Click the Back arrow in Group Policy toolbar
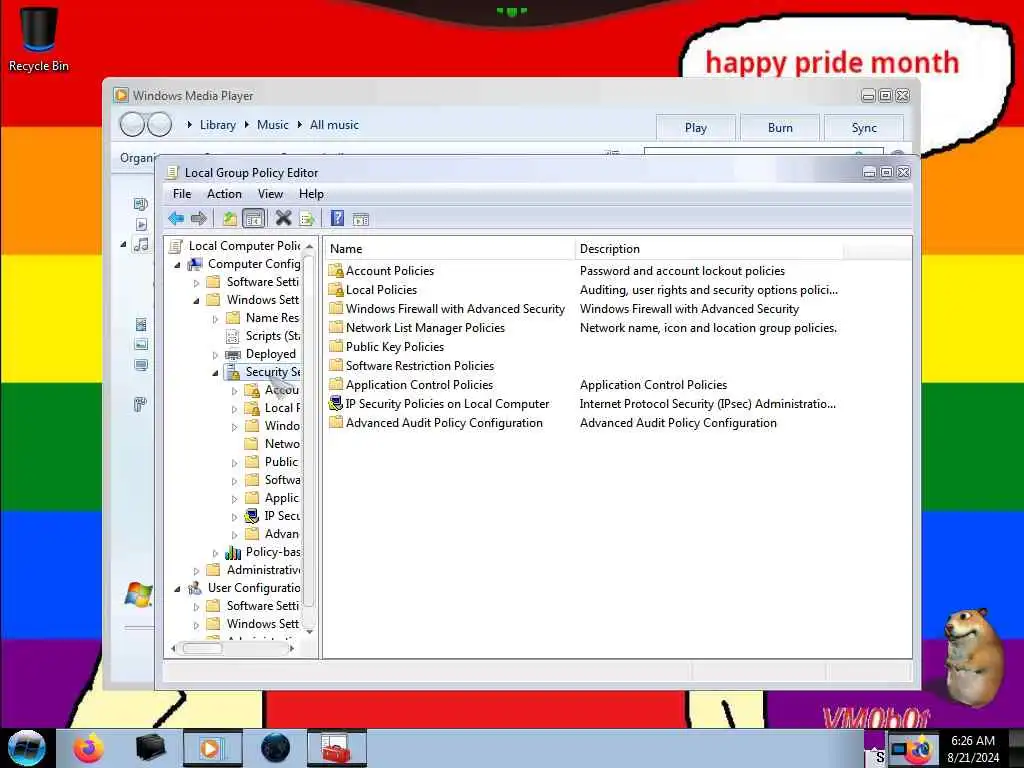Screen dimensions: 1024x768 176,218
